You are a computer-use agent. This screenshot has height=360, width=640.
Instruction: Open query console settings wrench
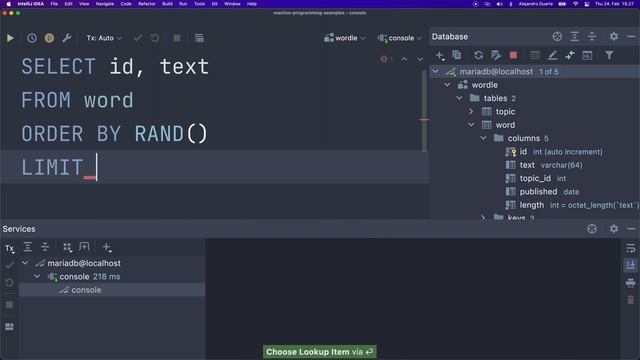(67, 38)
